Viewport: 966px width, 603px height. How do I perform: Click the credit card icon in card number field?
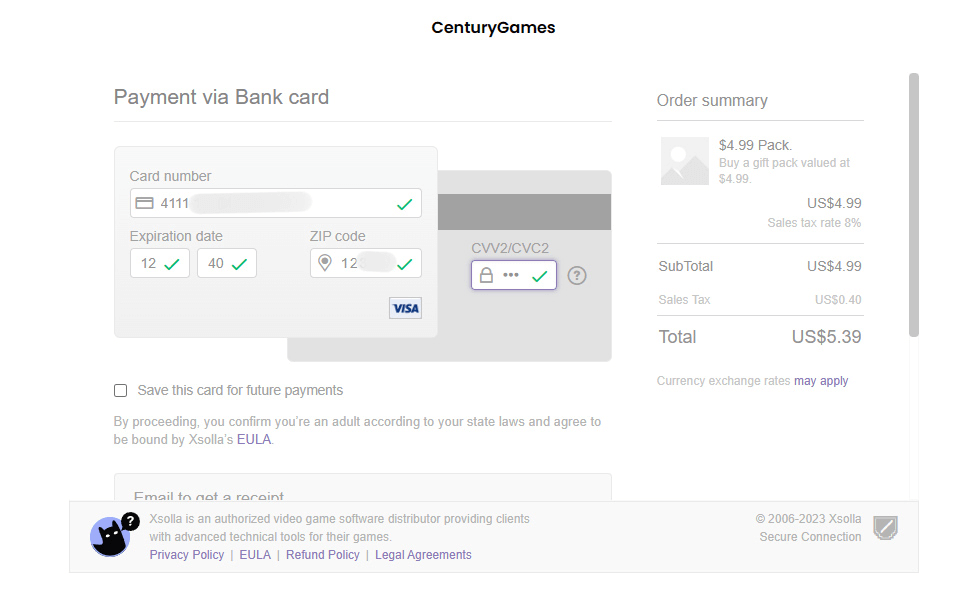coord(144,203)
